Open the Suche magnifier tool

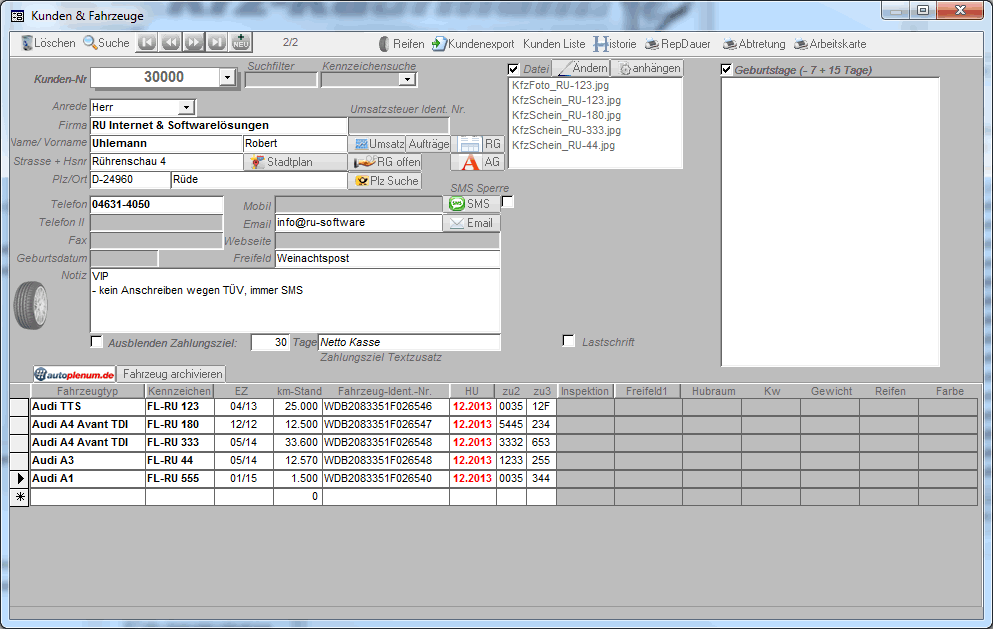click(x=90, y=43)
